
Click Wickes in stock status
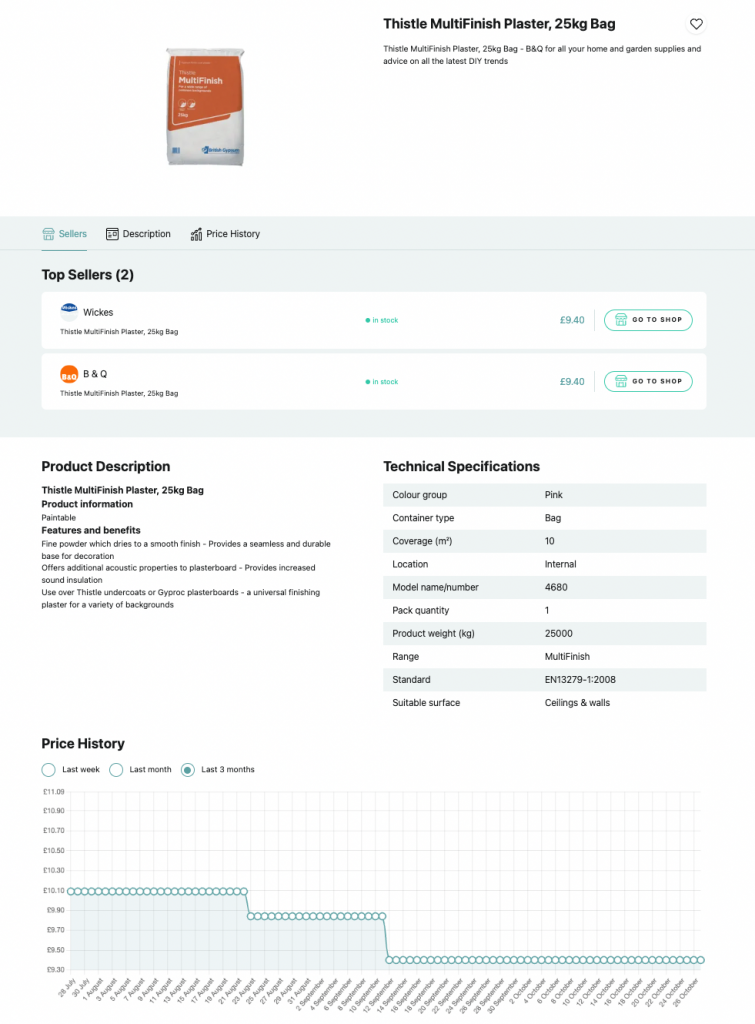[381, 320]
